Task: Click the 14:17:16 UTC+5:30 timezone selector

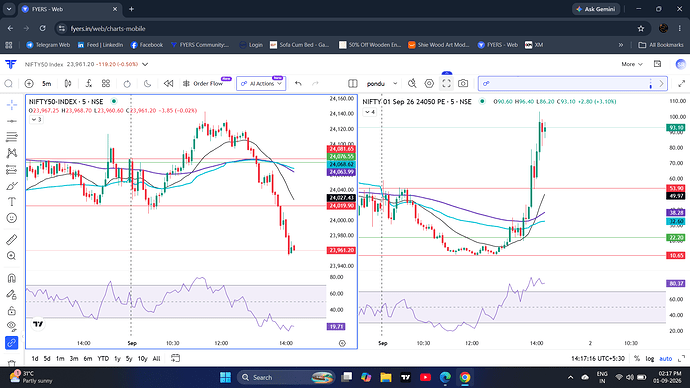Action: click(x=598, y=359)
